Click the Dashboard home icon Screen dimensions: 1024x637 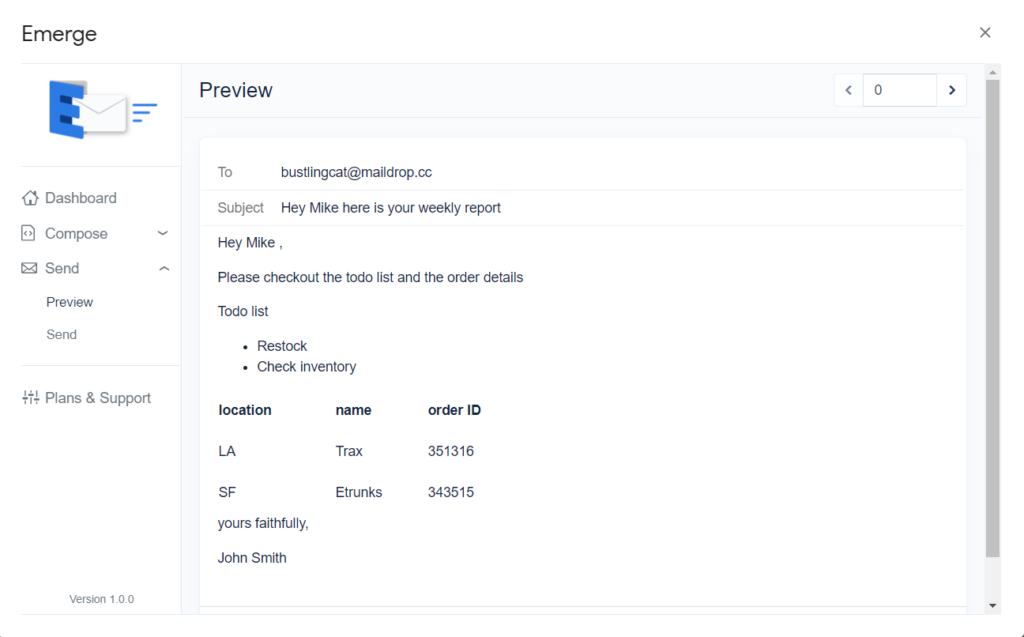(30, 198)
